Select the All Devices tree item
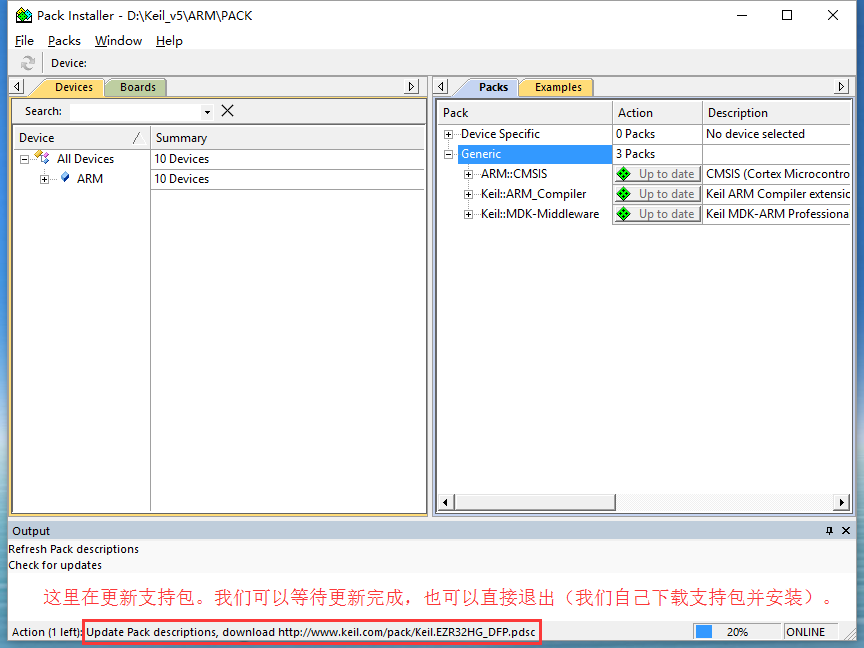This screenshot has height=648, width=864. point(85,159)
